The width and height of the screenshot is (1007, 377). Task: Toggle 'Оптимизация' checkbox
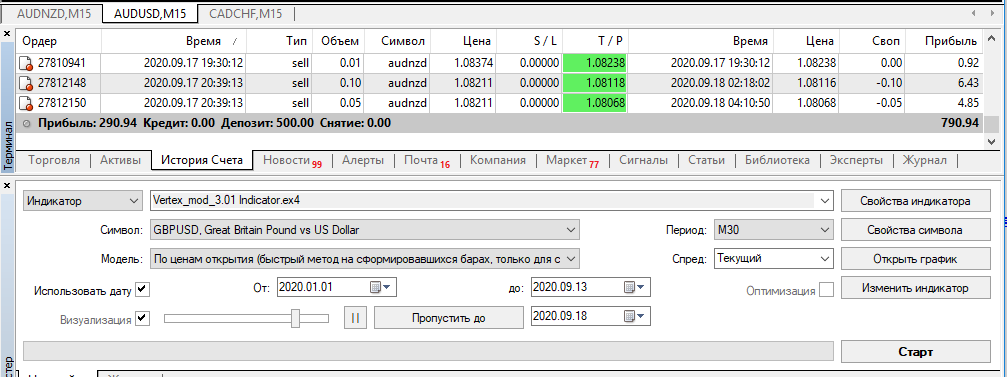(827, 290)
